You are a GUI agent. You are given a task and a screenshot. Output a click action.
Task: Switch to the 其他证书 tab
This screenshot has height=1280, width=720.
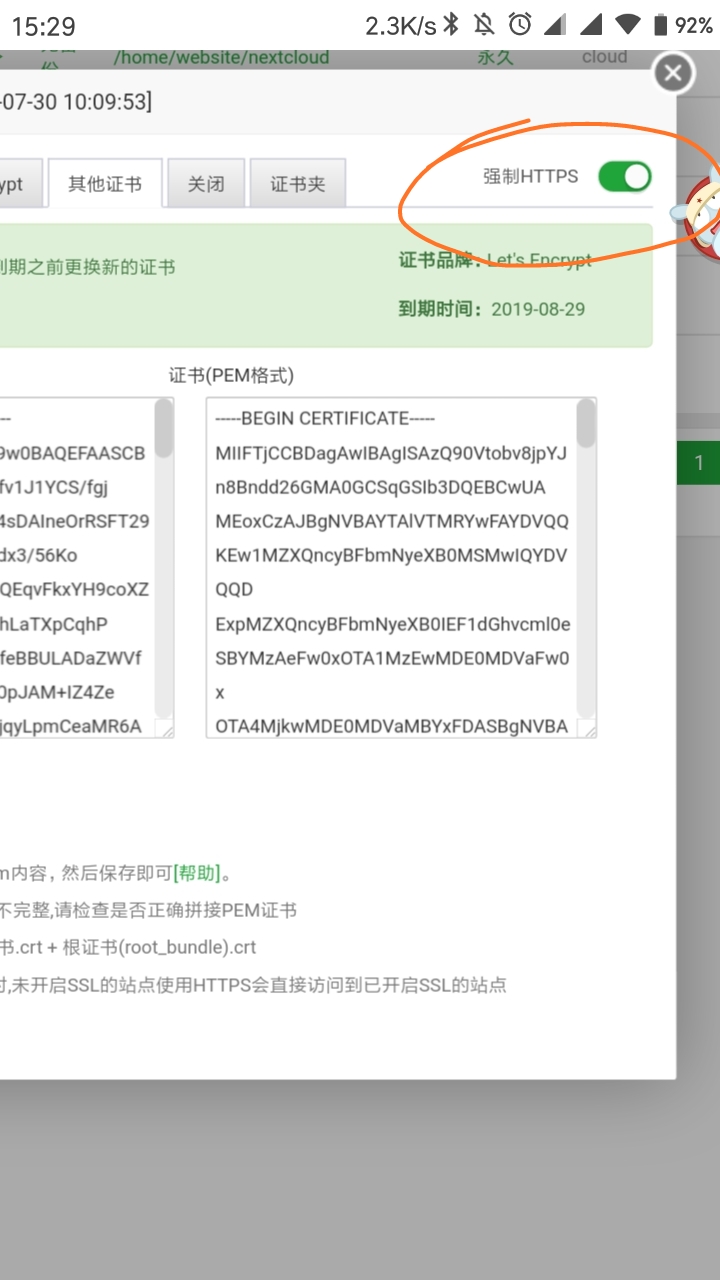point(105,184)
